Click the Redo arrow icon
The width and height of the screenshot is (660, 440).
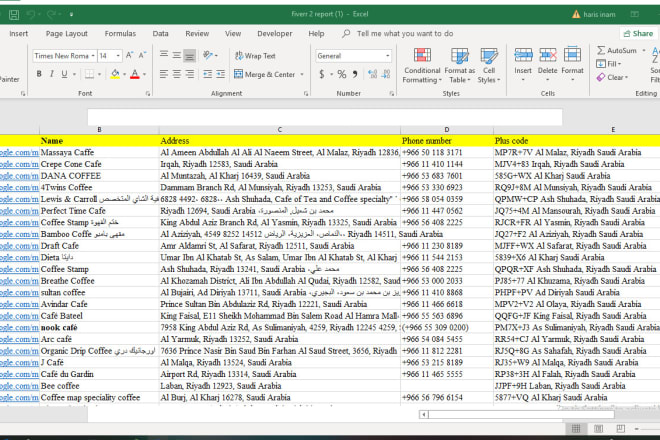click(51, 15)
